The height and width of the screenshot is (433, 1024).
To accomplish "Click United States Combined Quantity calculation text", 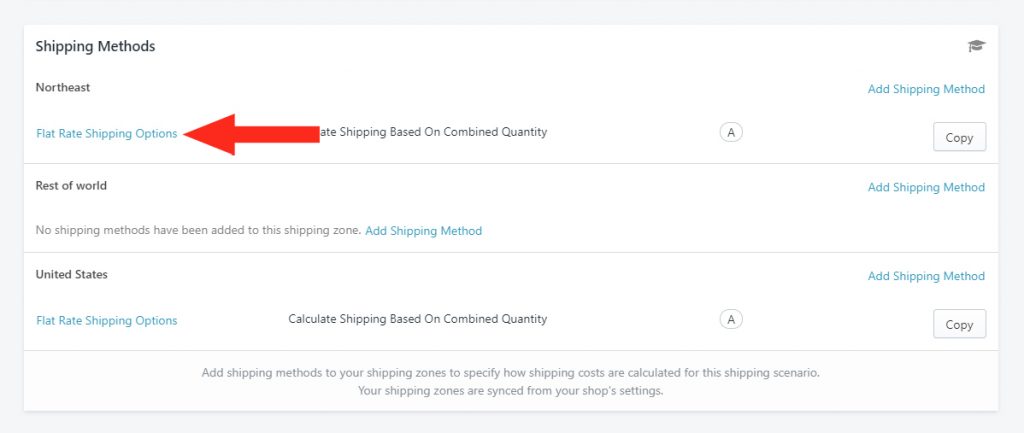I will 418,319.
